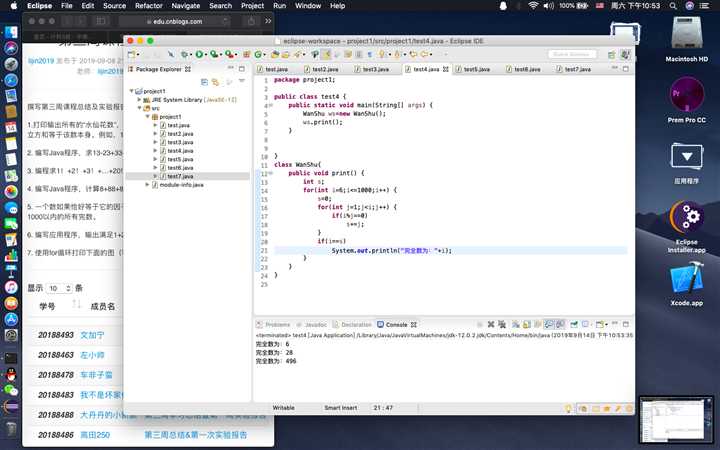Switch to the Declaration tab

pos(353,324)
